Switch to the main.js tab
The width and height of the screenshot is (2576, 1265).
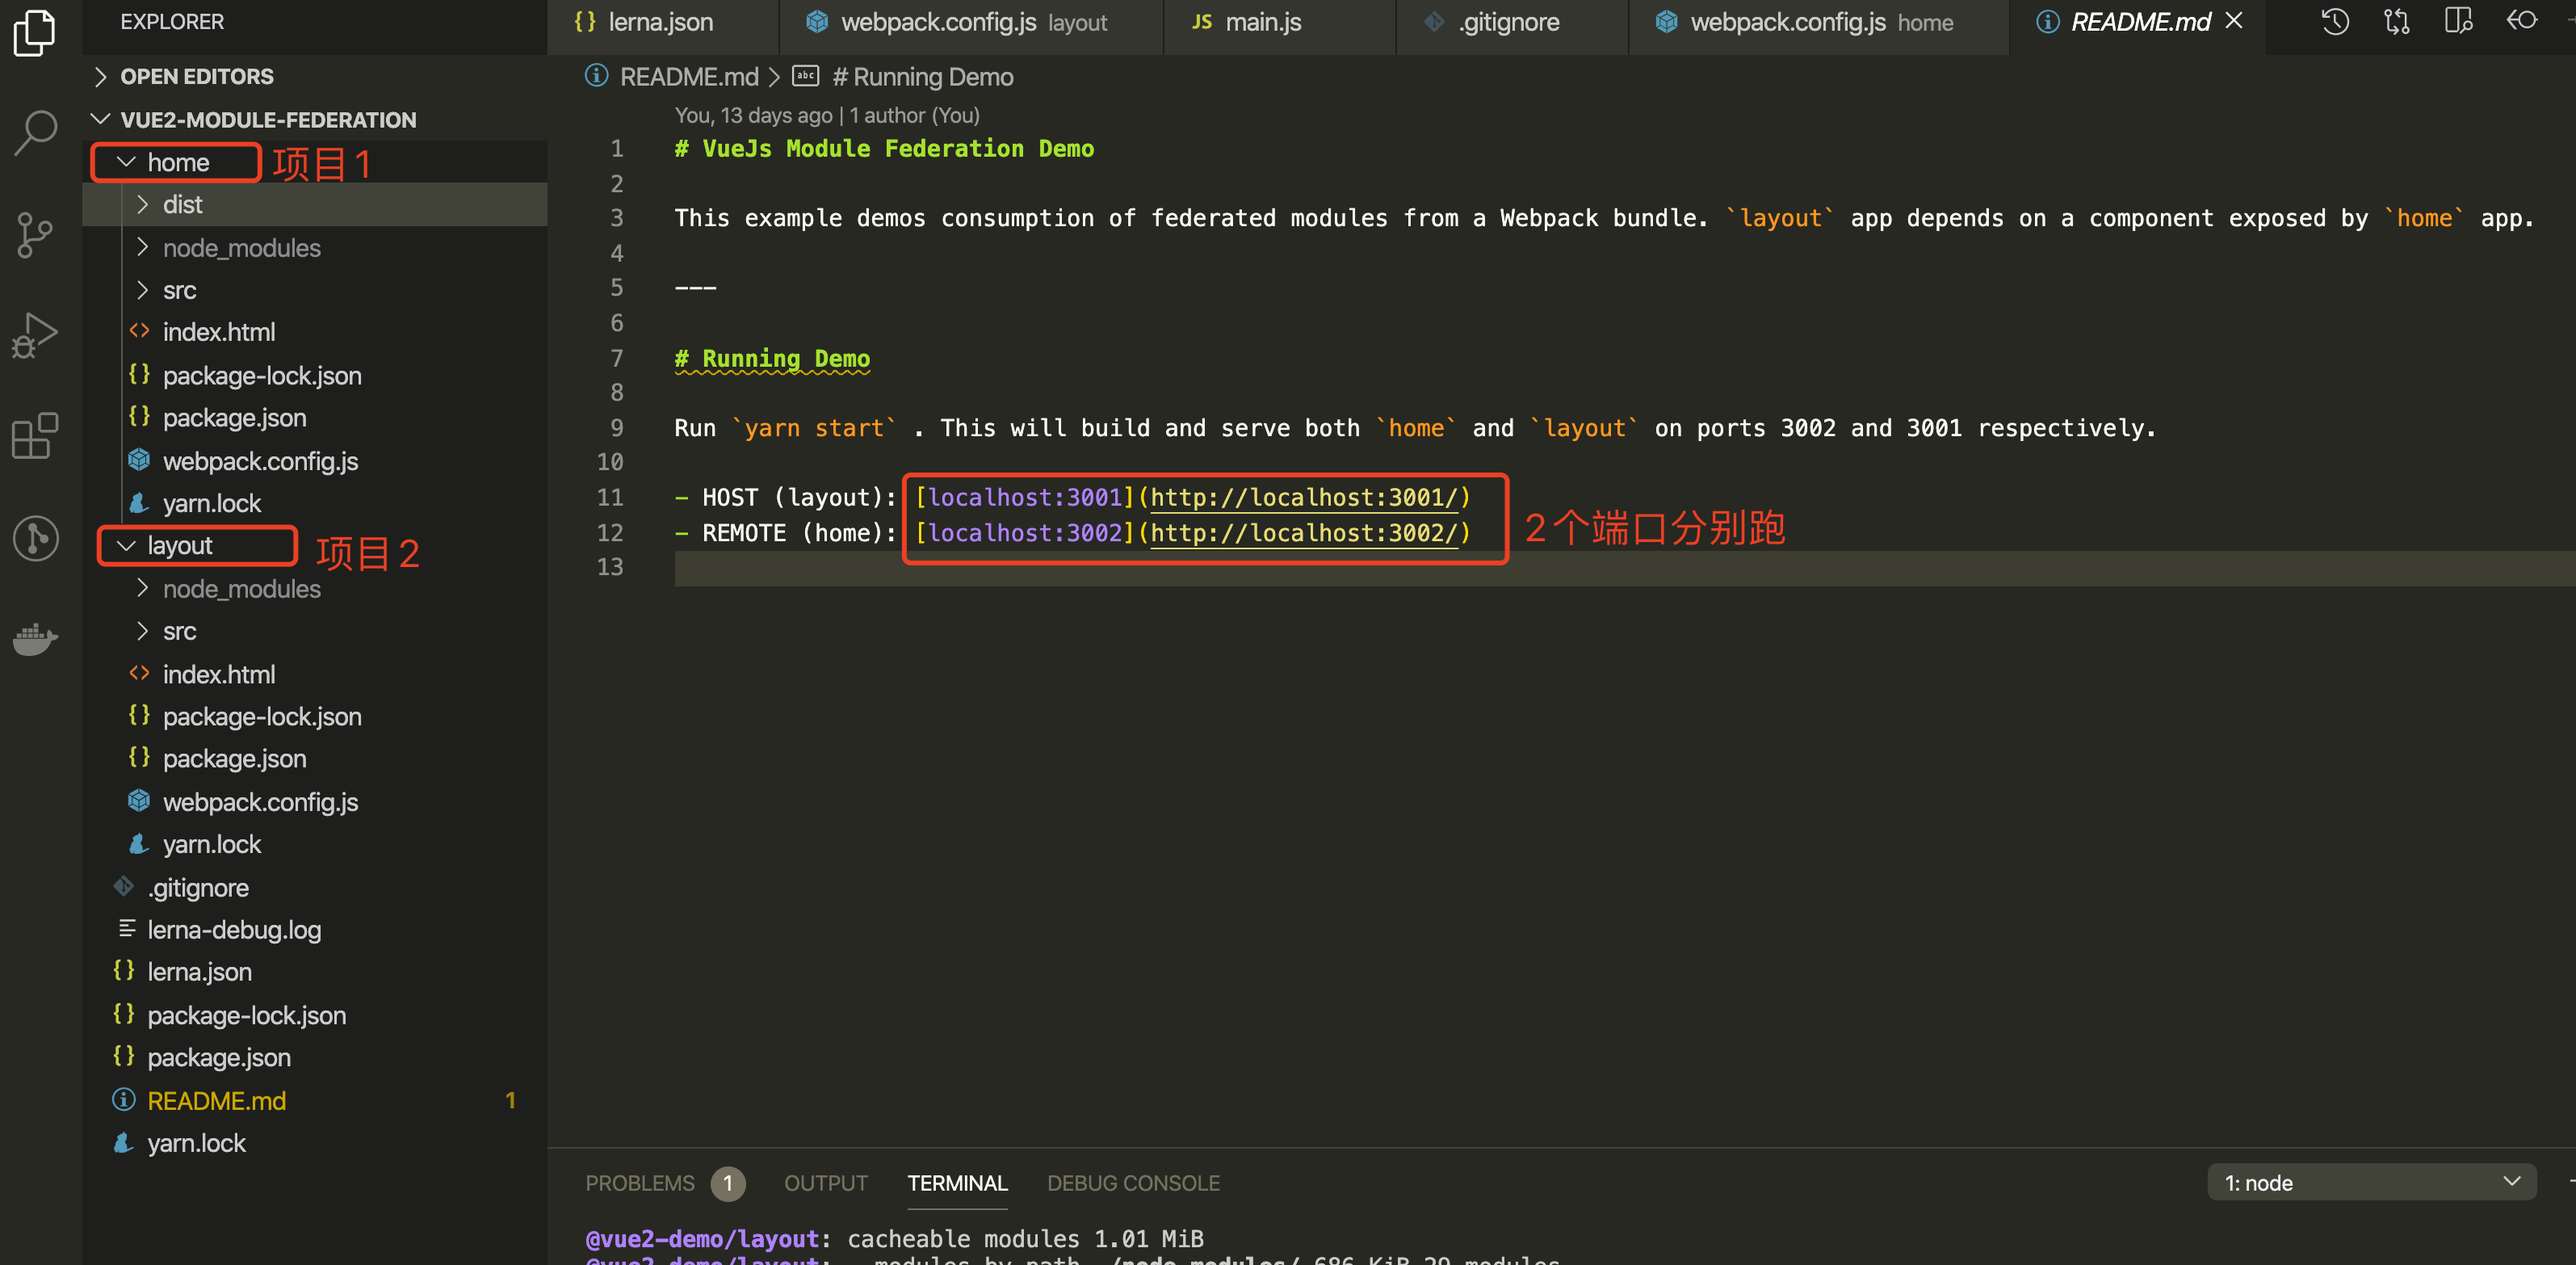coord(1262,22)
